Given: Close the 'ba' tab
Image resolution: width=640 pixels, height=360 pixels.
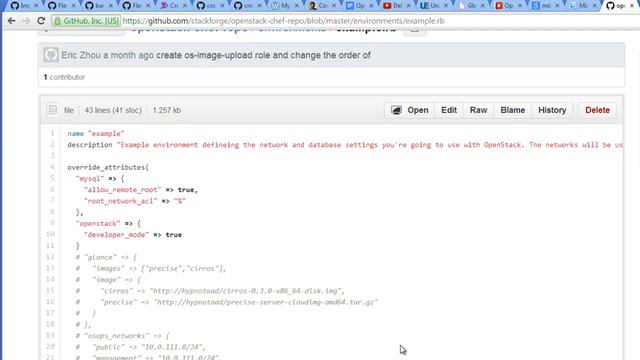Looking at the screenshot, I should [111, 6].
